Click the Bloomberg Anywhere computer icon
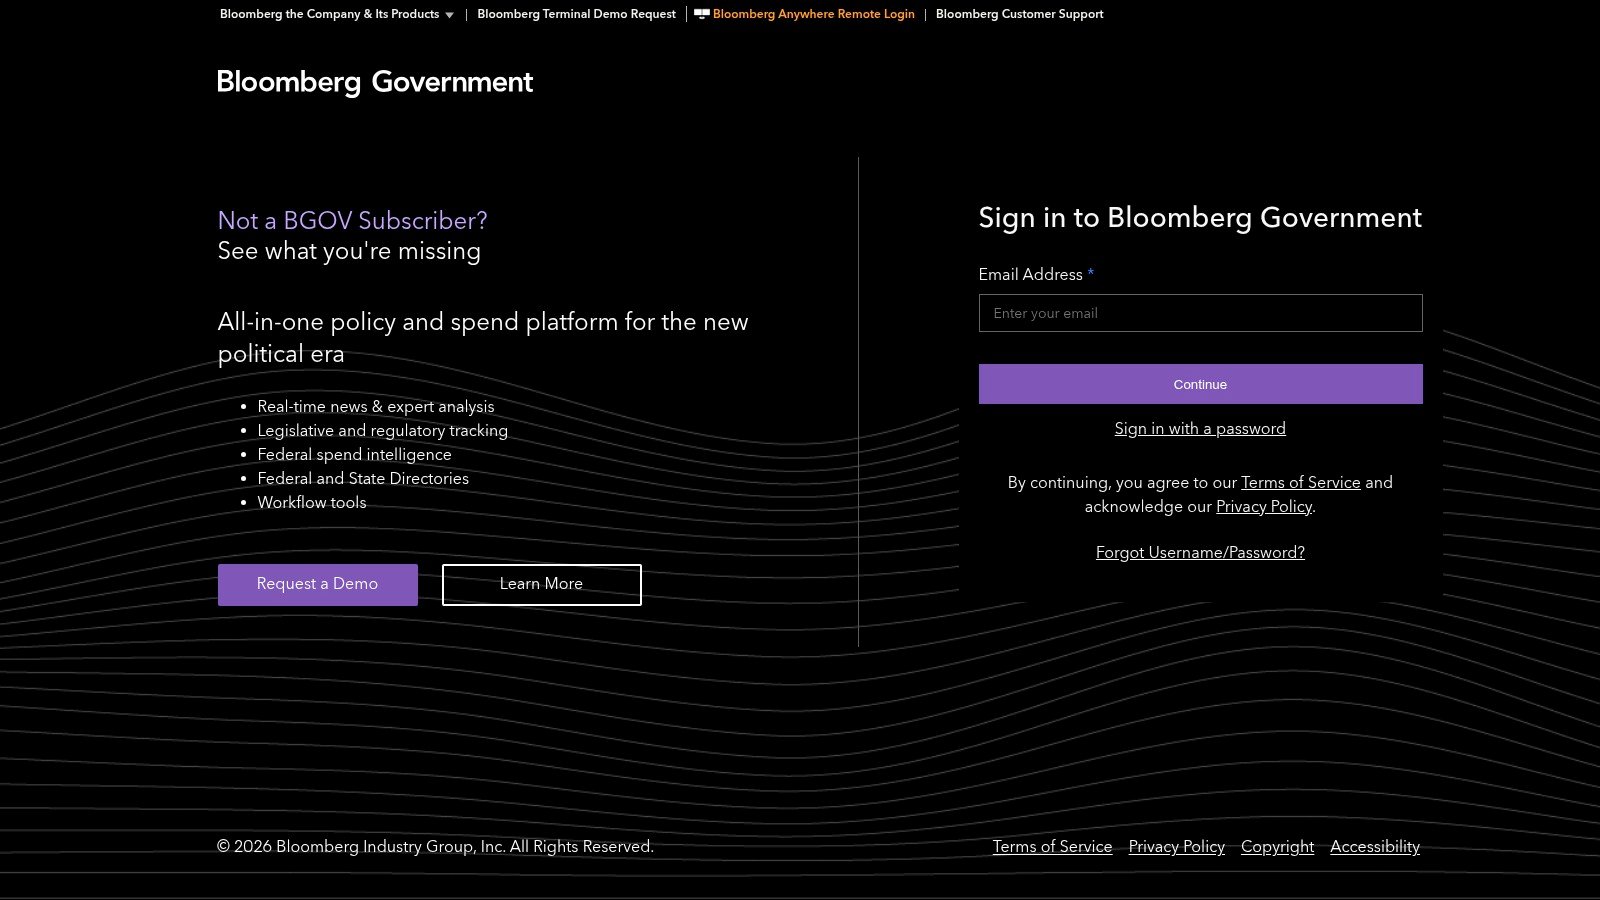 [x=701, y=14]
